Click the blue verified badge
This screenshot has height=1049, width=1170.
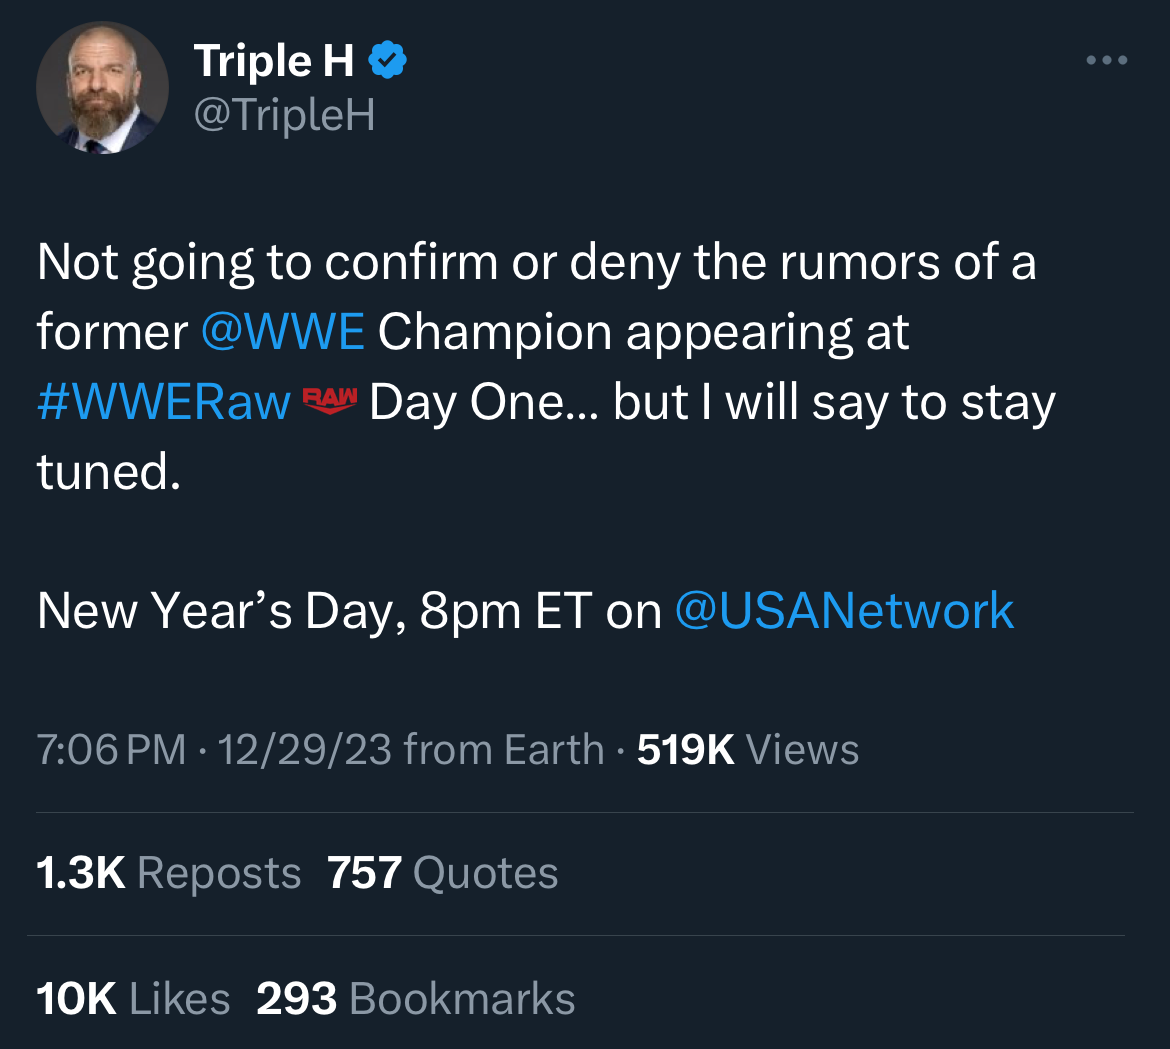388,61
